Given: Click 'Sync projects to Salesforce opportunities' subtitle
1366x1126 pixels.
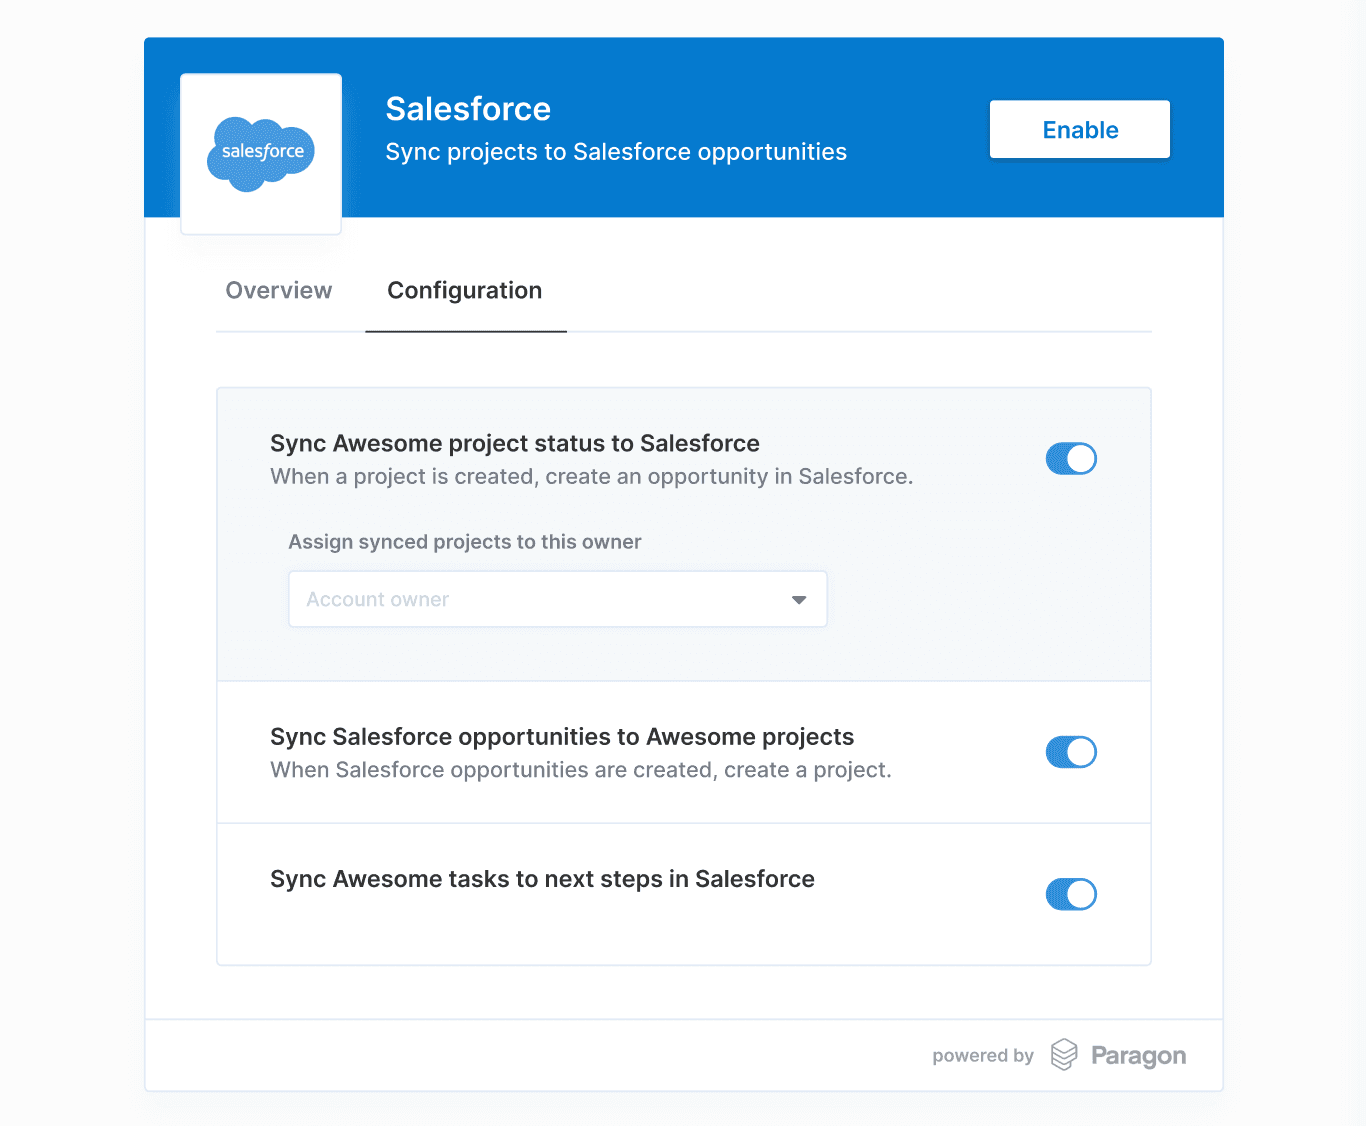Looking at the screenshot, I should [x=616, y=152].
